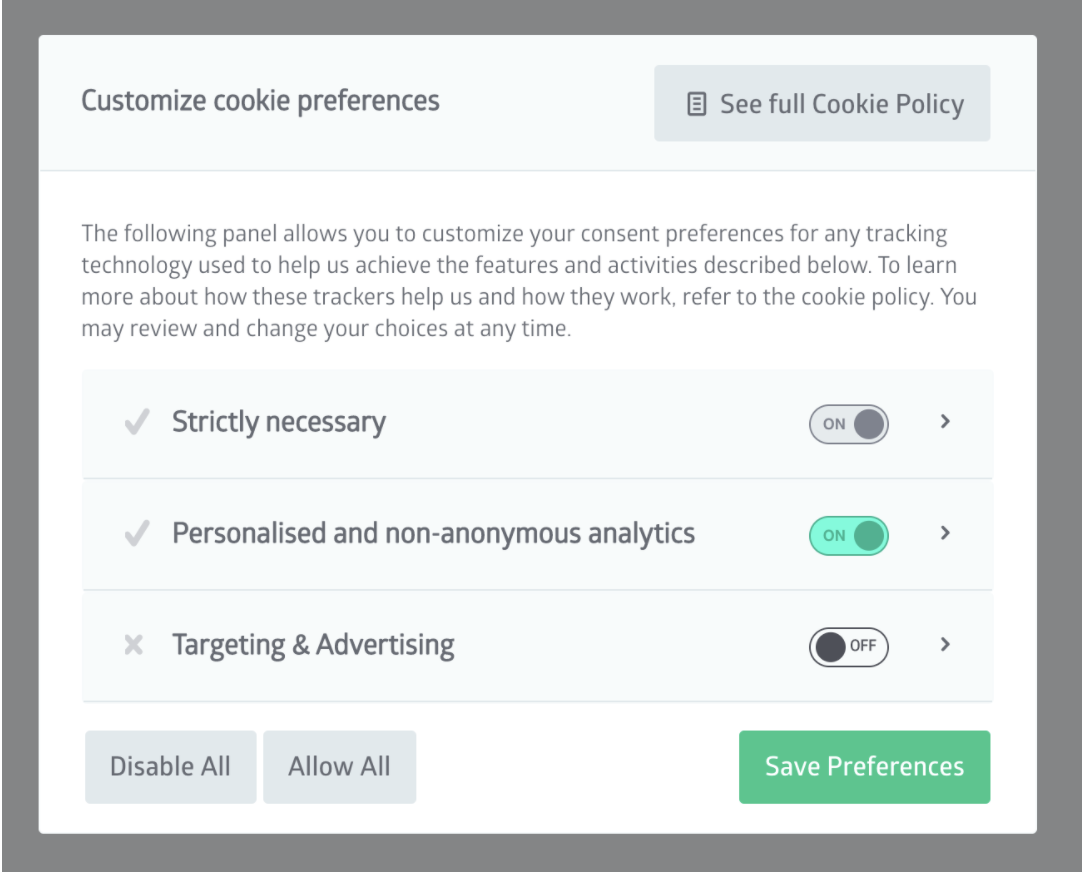1084x872 pixels.
Task: Toggle the Strictly necessary switch
Action: coord(848,424)
